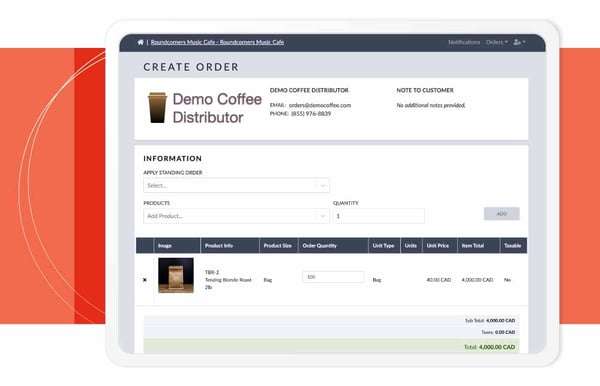The width and height of the screenshot is (600, 386).
Task: Click the Item Total column header
Action: (x=473, y=246)
